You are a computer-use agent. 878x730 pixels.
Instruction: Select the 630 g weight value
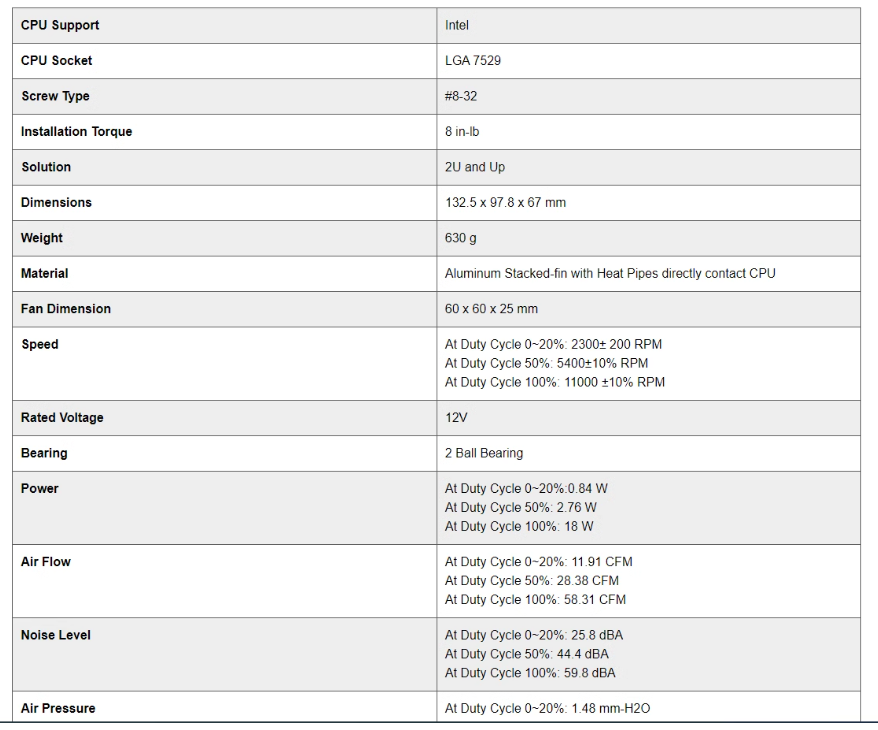coord(460,238)
